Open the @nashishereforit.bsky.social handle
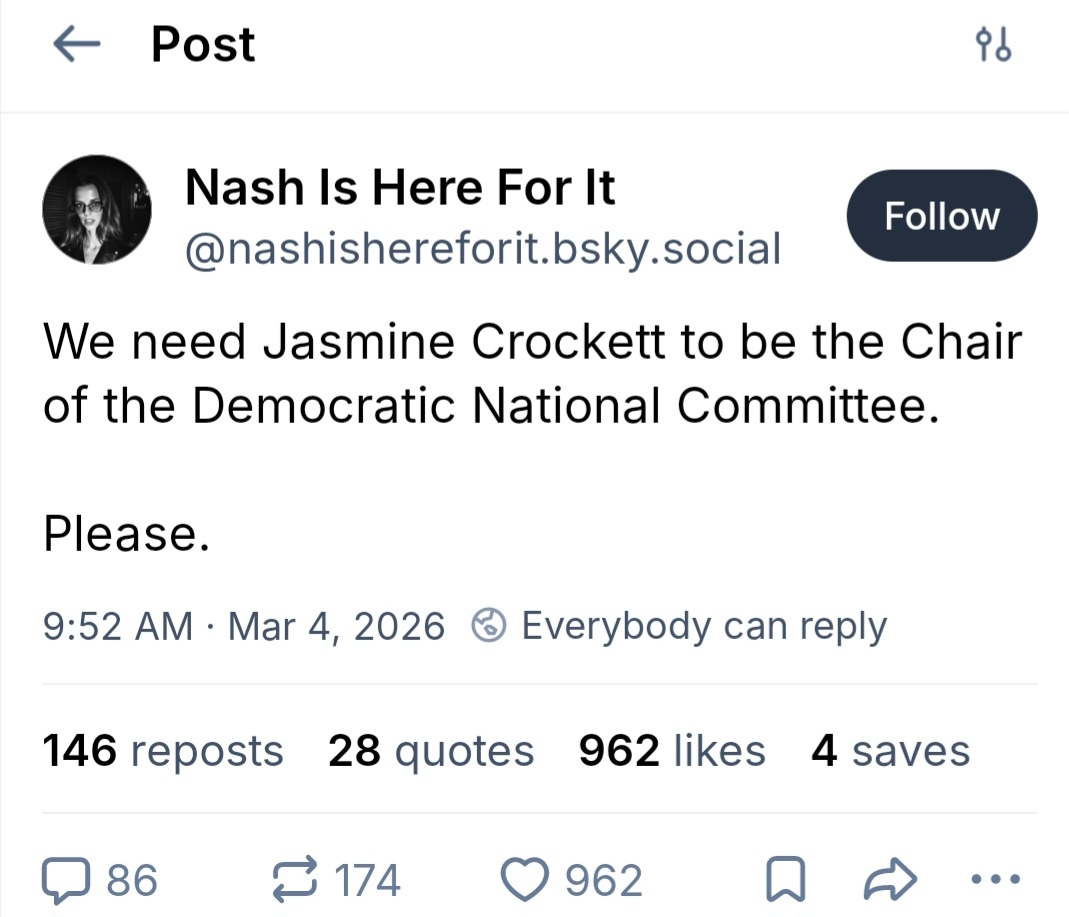The image size is (1069, 917). [x=482, y=248]
